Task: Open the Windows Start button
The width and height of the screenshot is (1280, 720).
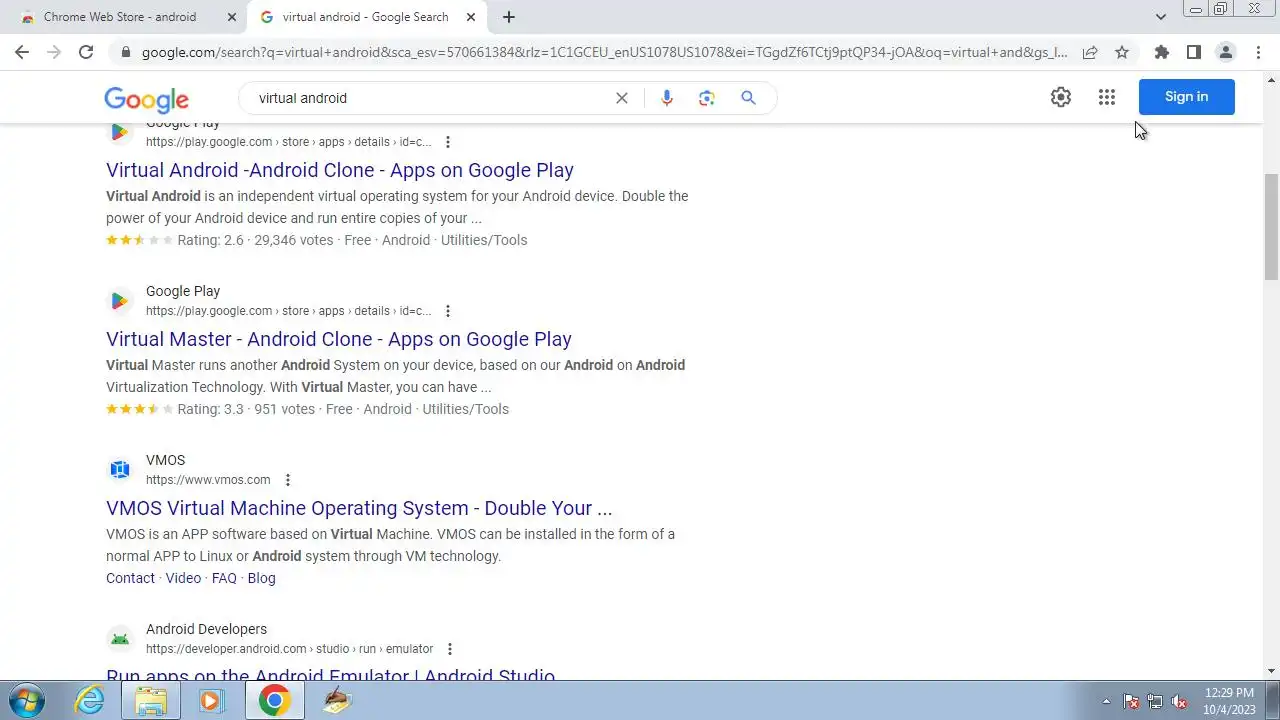Action: (x=26, y=700)
